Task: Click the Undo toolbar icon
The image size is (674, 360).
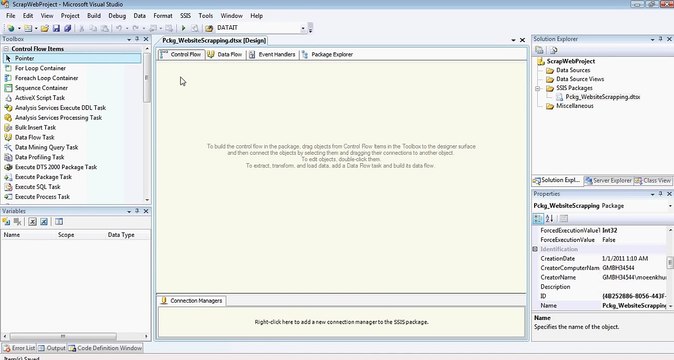Action: pos(119,28)
